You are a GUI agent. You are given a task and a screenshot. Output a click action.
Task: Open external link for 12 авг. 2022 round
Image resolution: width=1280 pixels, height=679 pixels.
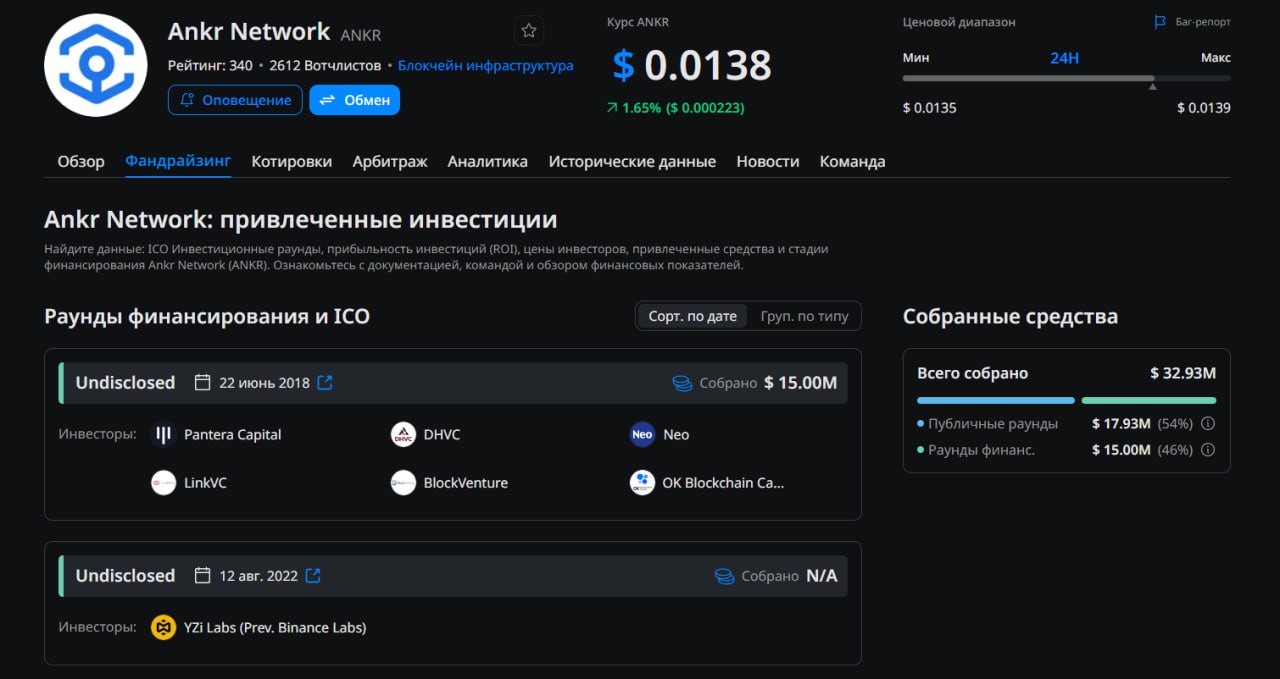[313, 576]
